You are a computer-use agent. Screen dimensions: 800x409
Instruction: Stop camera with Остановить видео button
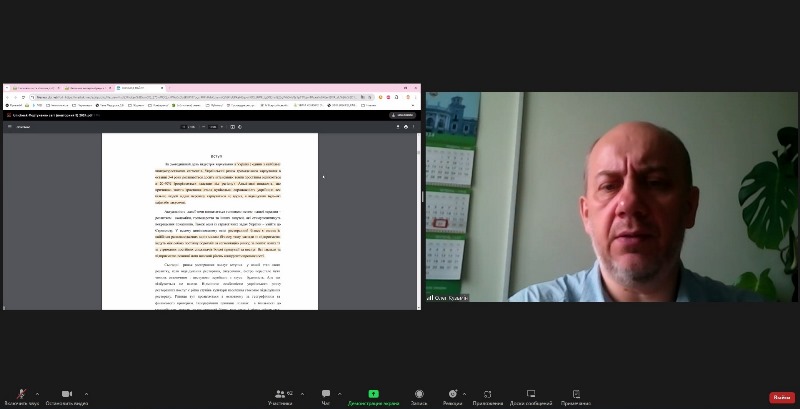[67, 397]
